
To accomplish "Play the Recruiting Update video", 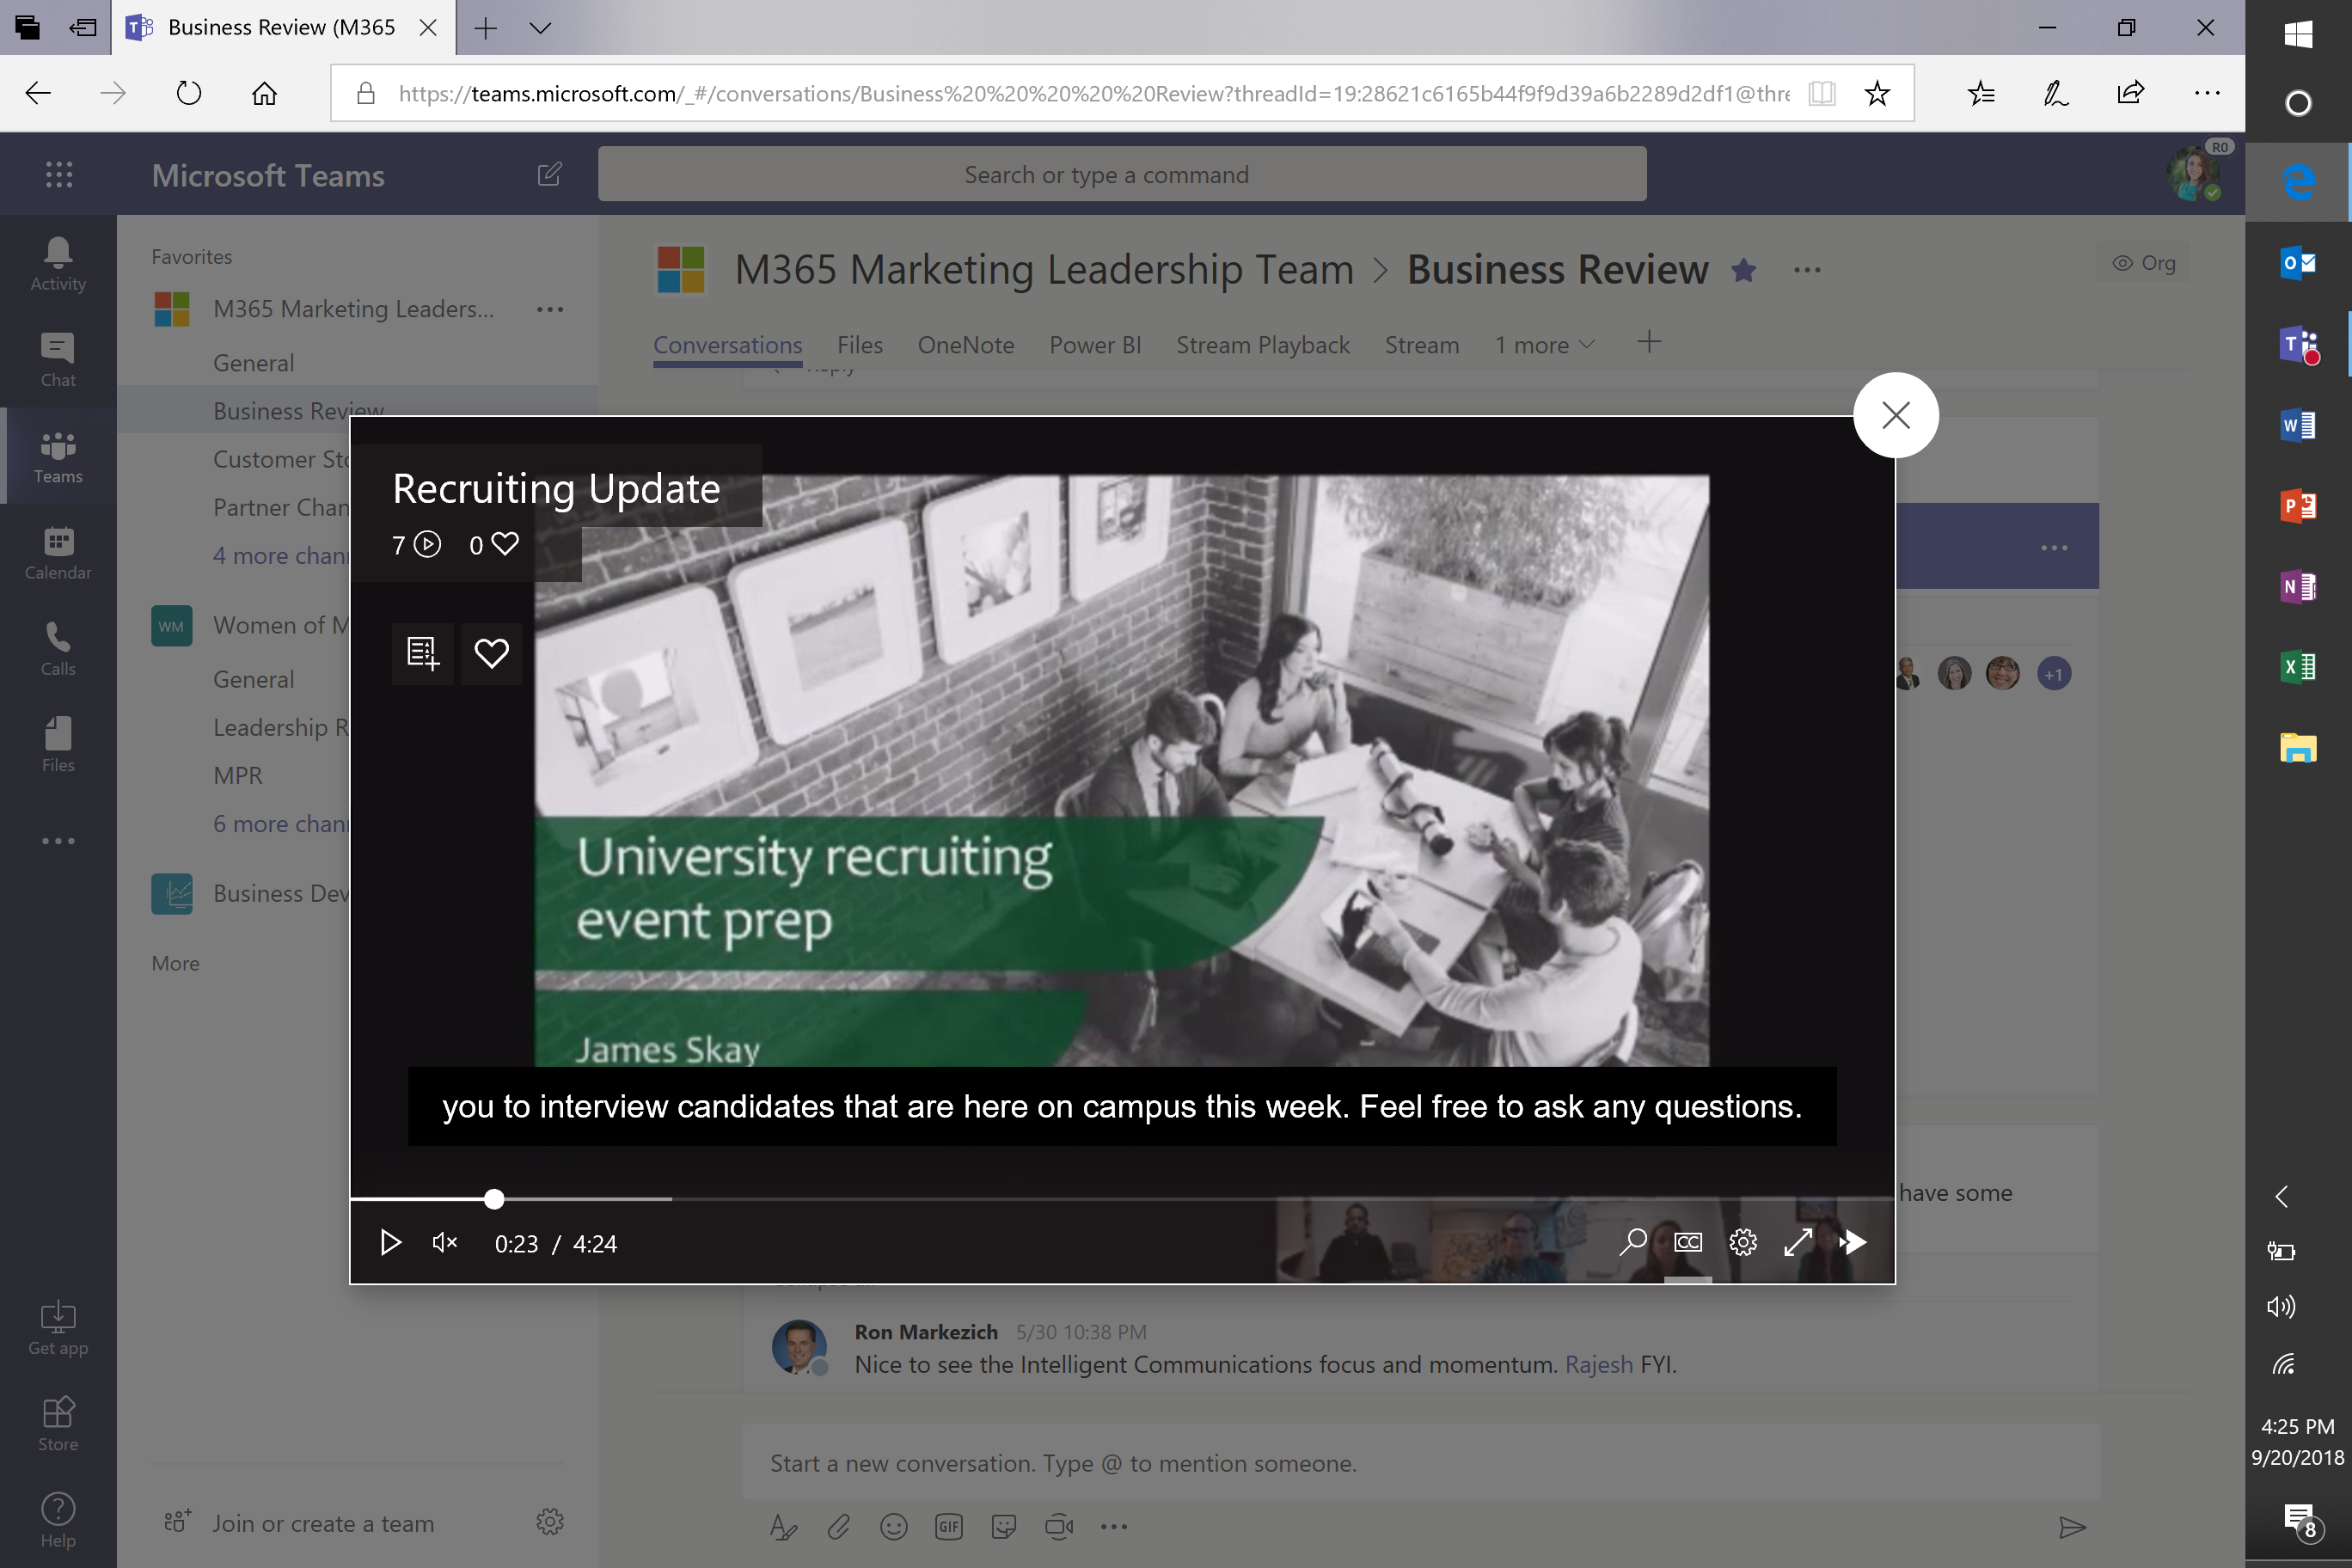I will [x=390, y=1243].
